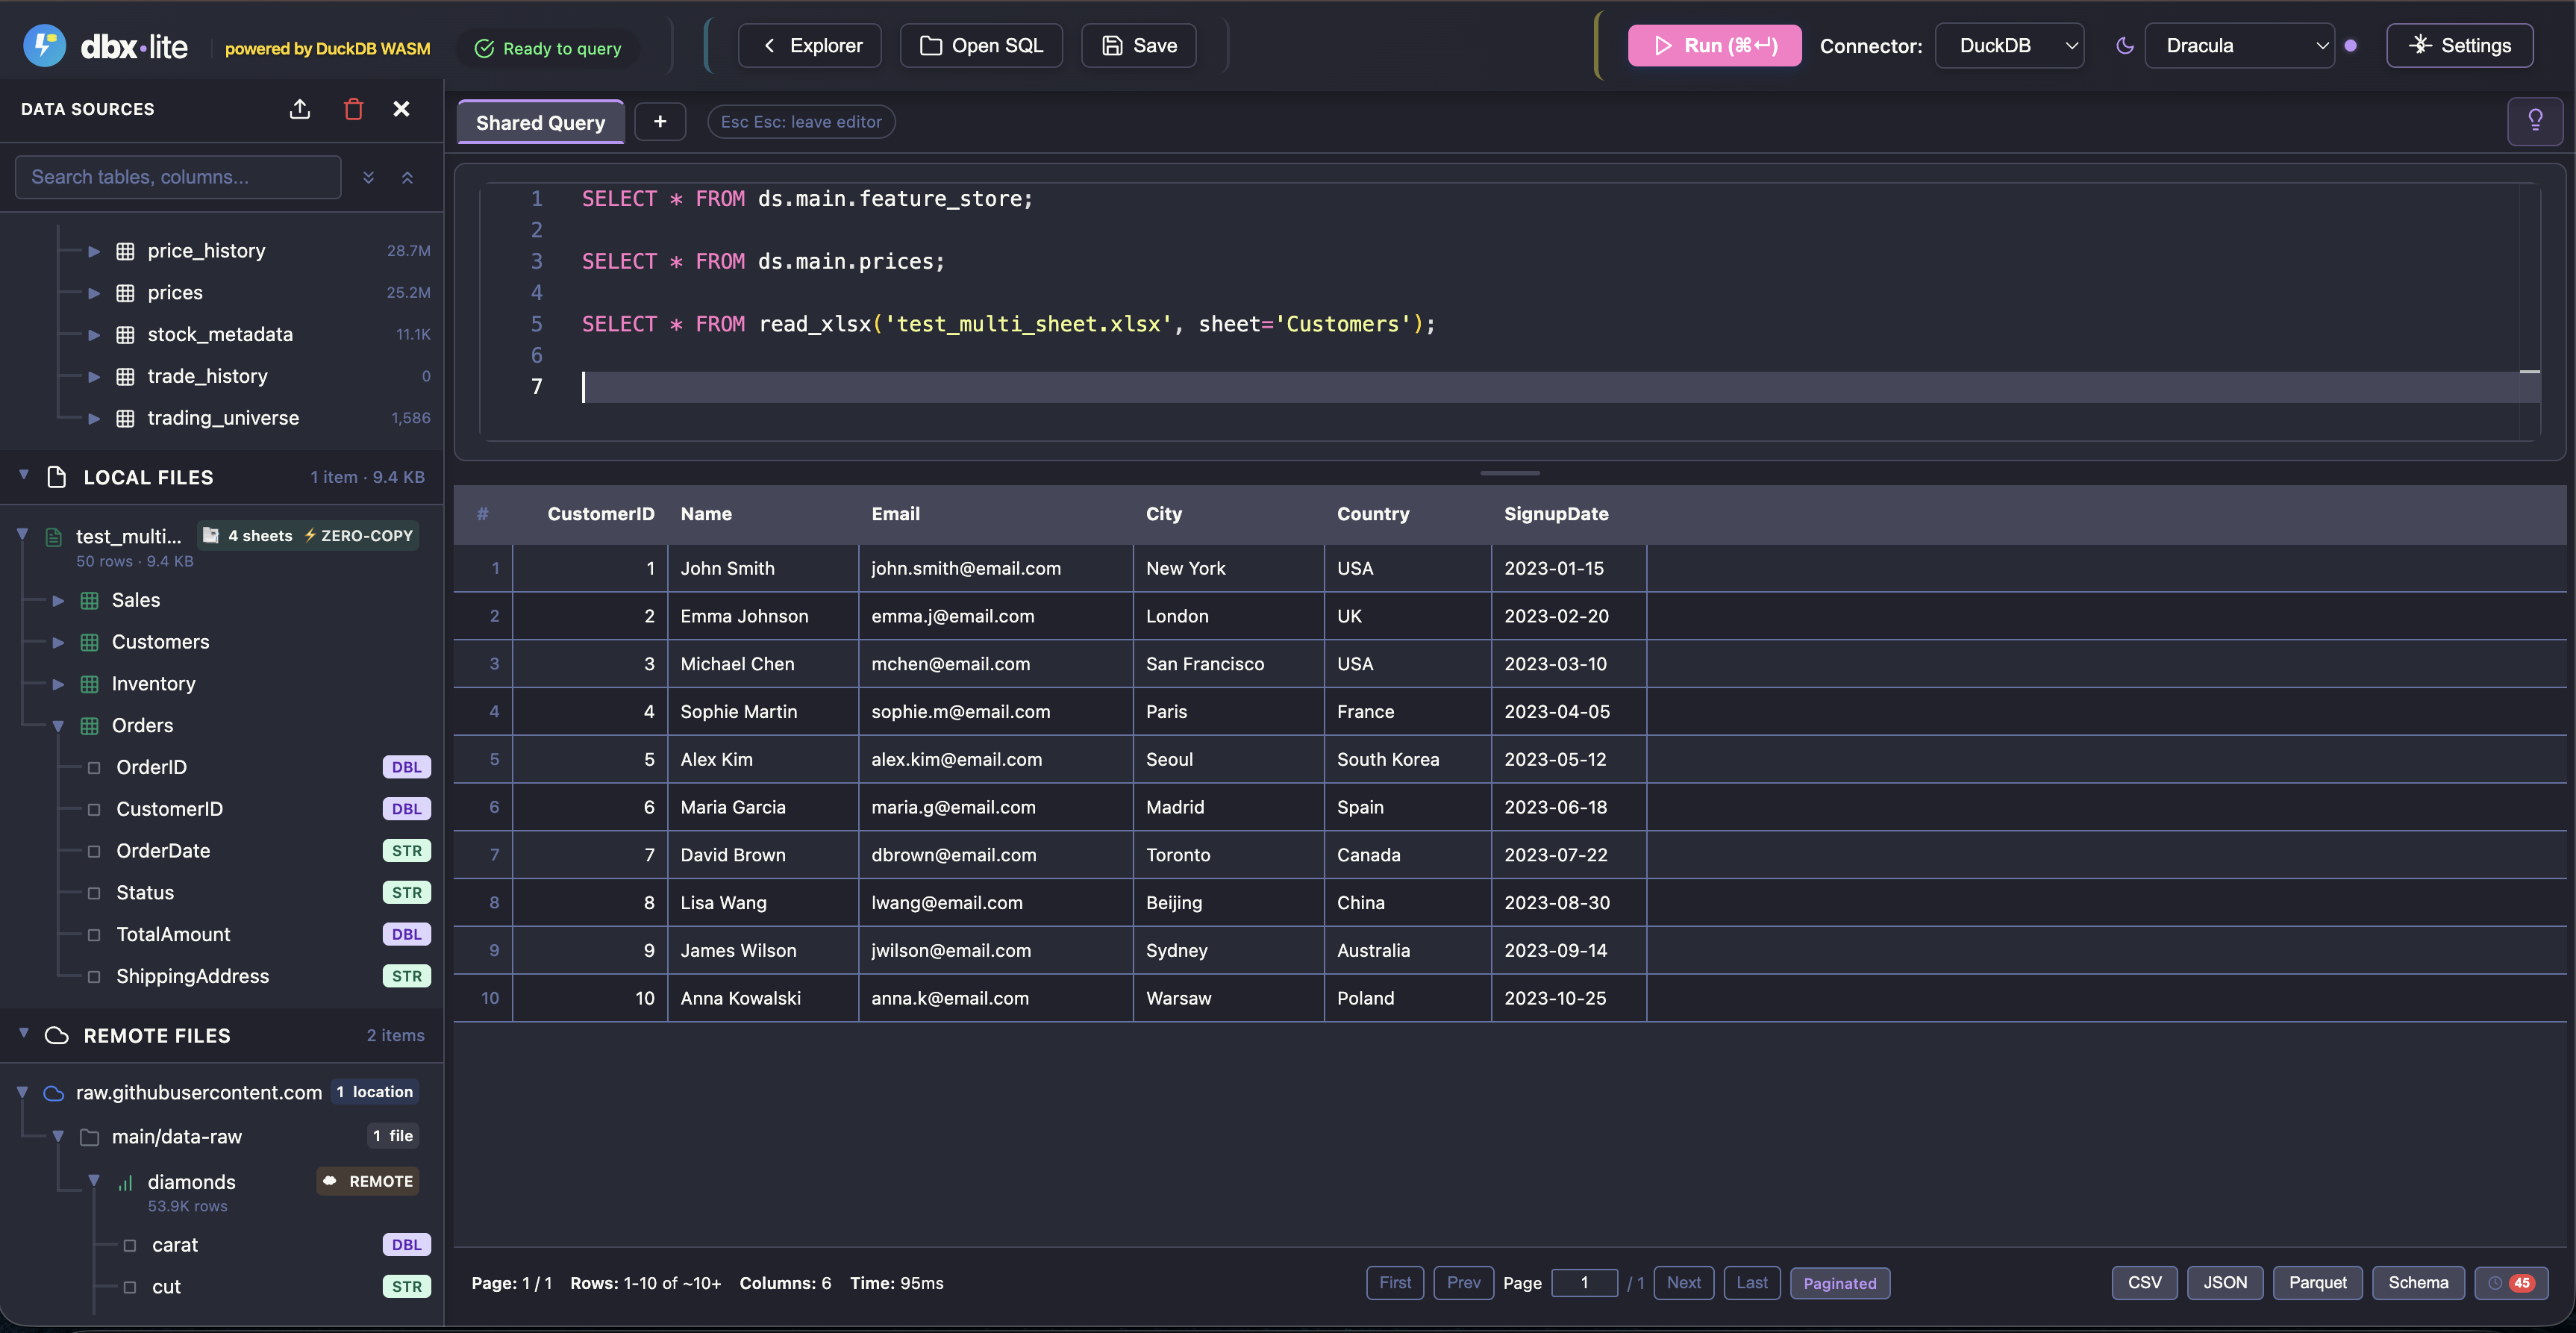This screenshot has width=2576, height=1333.
Task: Expand the Sales sheet
Action: coord(58,601)
